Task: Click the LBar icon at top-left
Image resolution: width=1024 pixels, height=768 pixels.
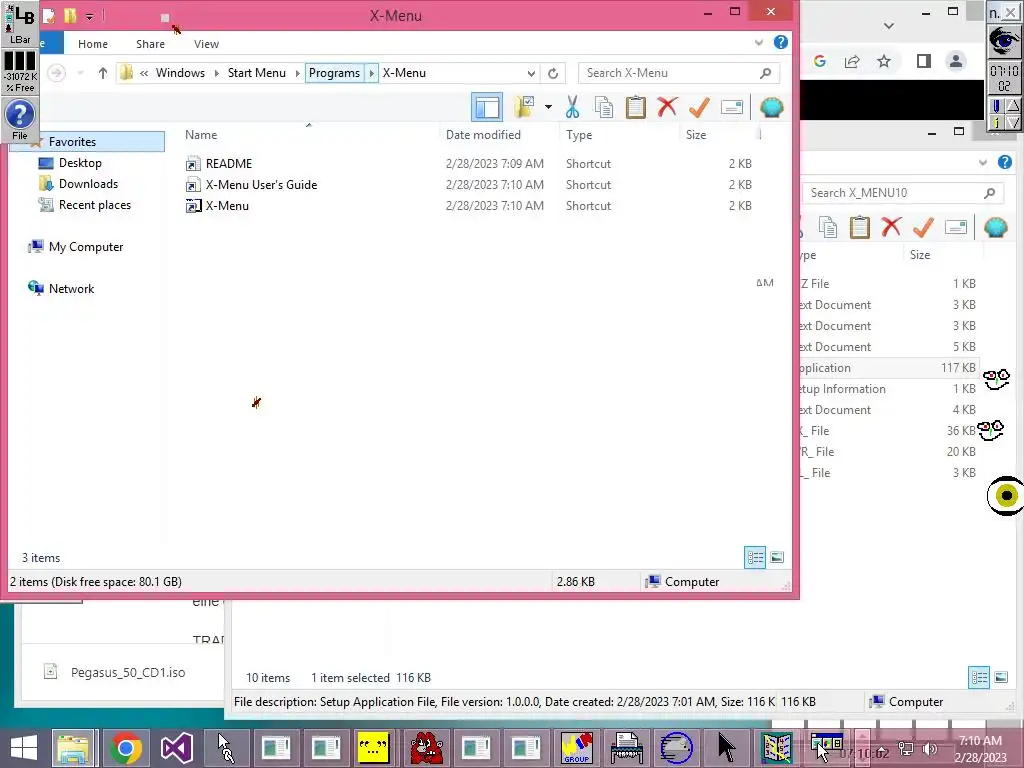Action: pyautogui.click(x=20, y=24)
